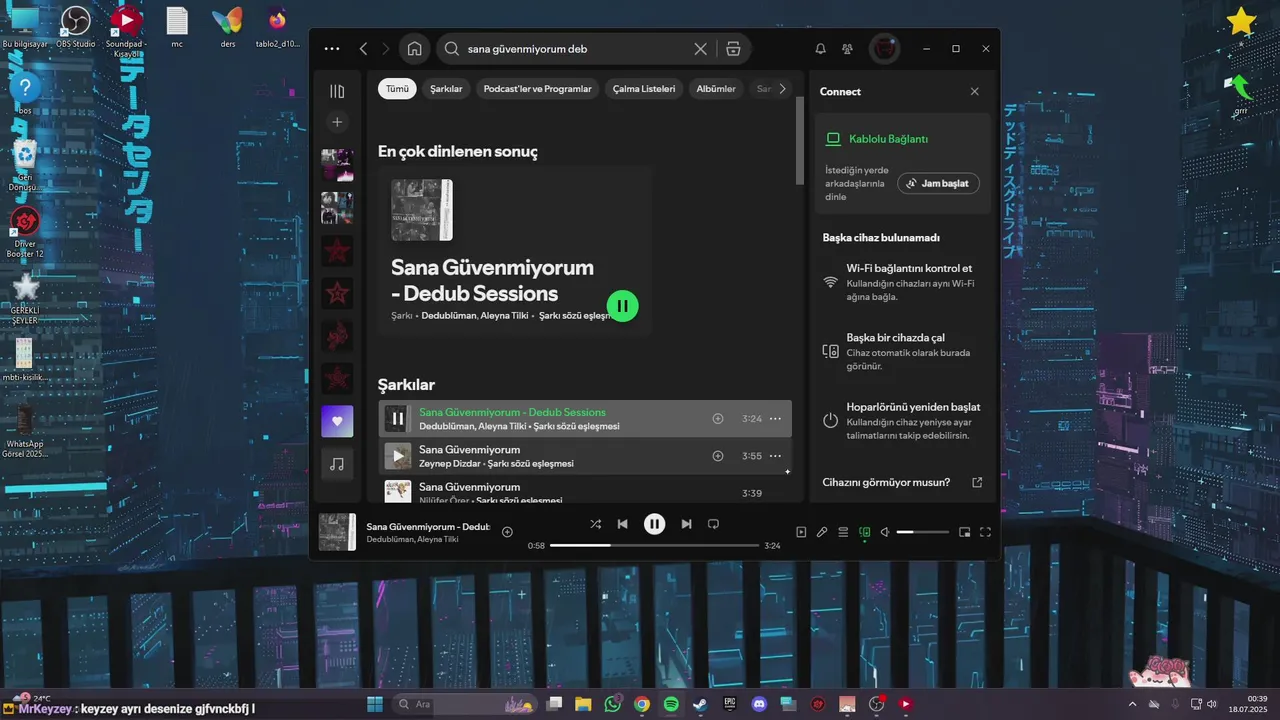Play Sana Güvenmiyorum by Zeynep Dizdar
This screenshot has width=1280, height=720.
(397, 456)
